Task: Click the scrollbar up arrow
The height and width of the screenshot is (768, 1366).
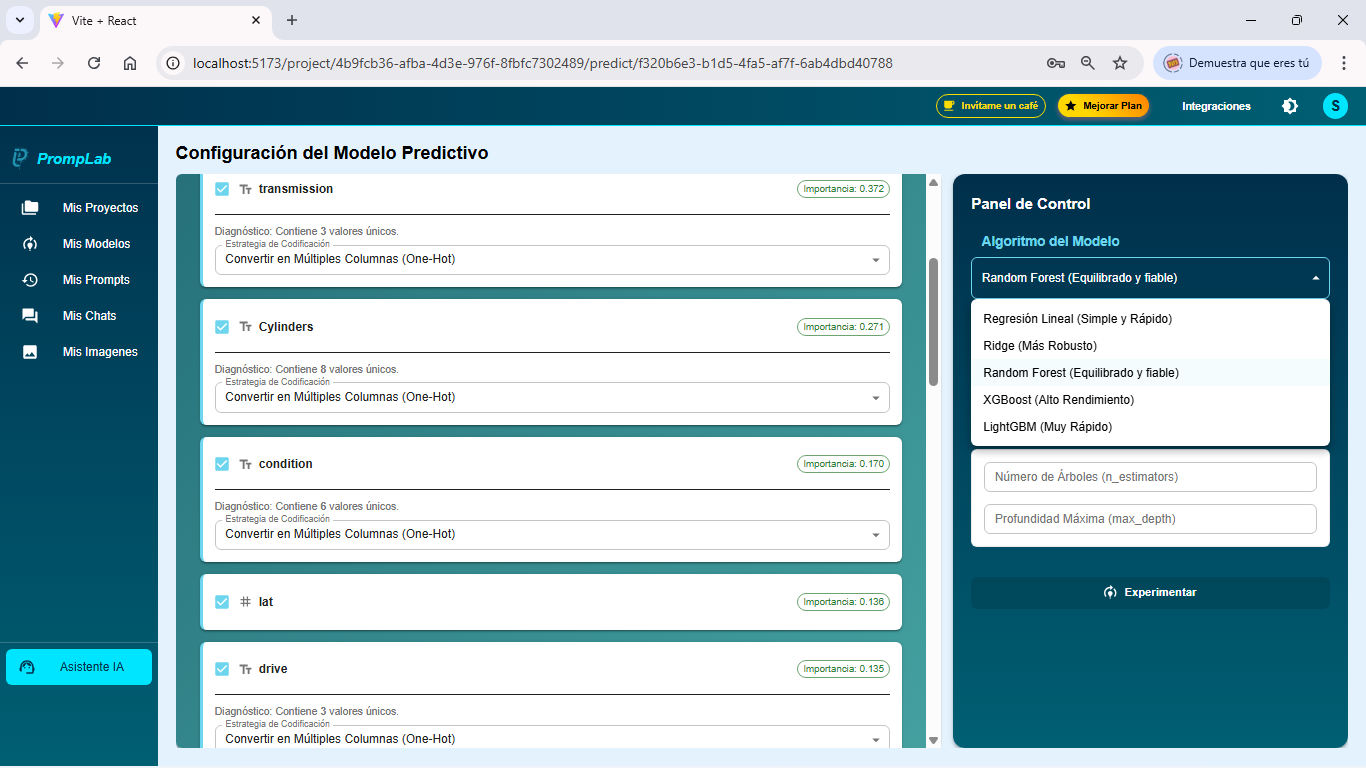Action: click(x=933, y=182)
